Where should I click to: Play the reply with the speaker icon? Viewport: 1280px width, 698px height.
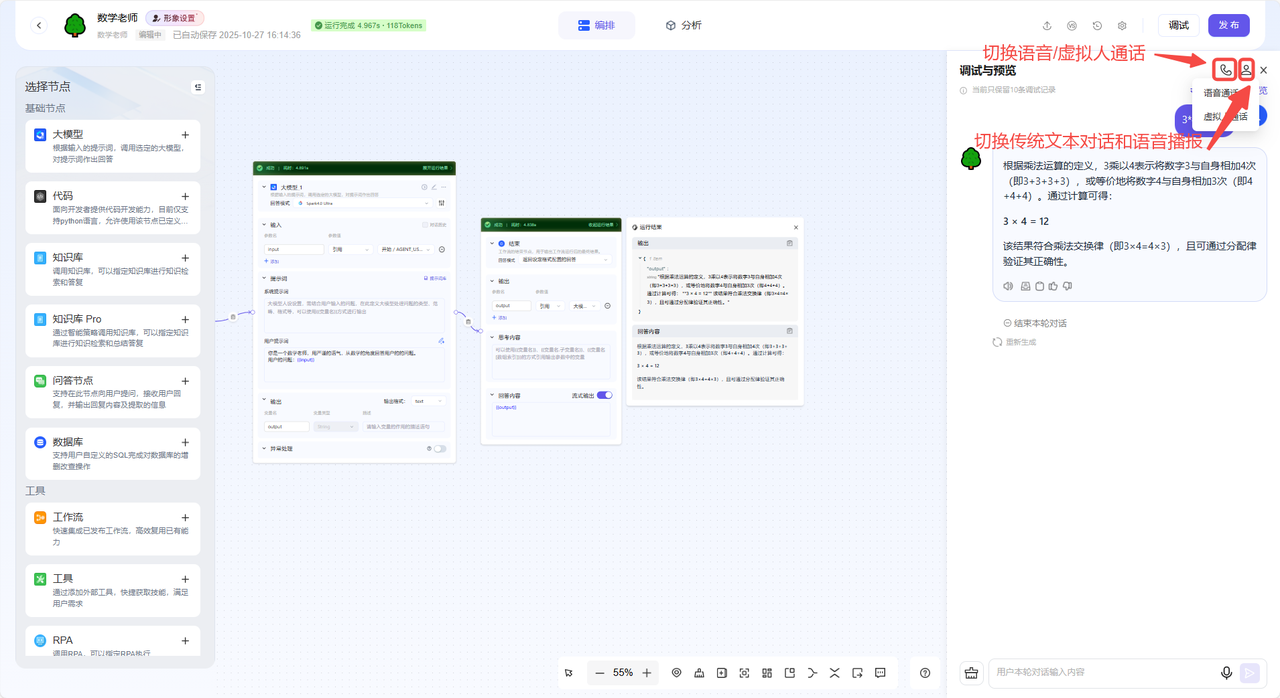(1009, 287)
